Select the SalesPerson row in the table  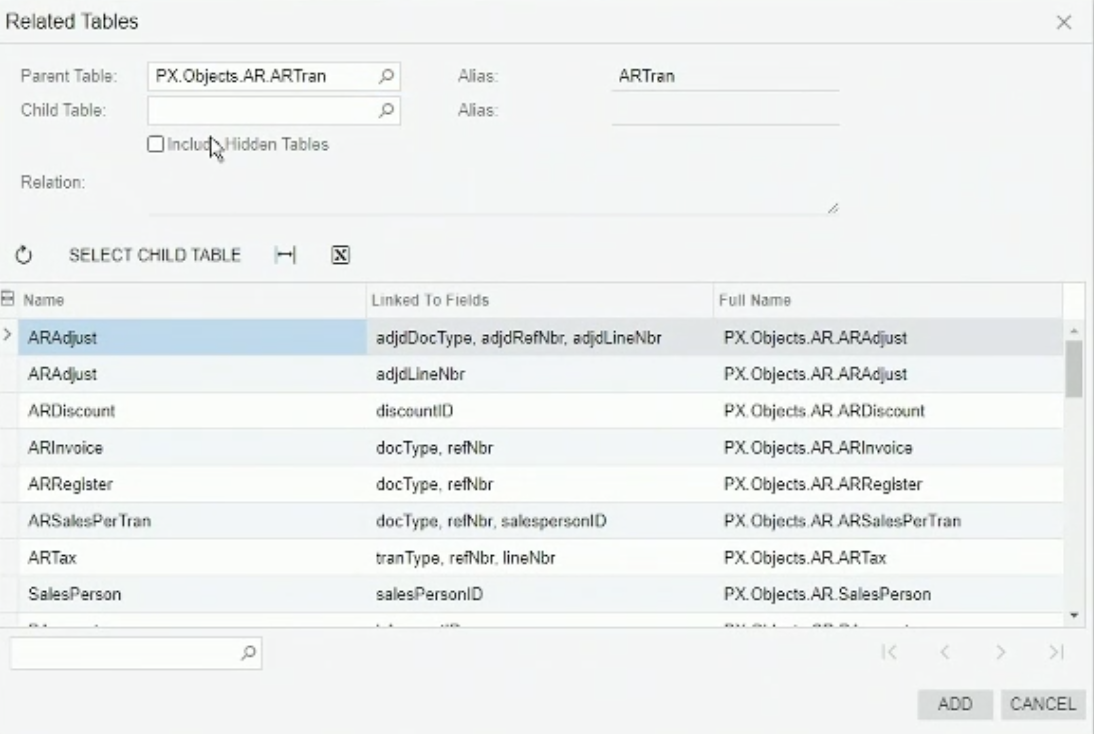pos(190,594)
